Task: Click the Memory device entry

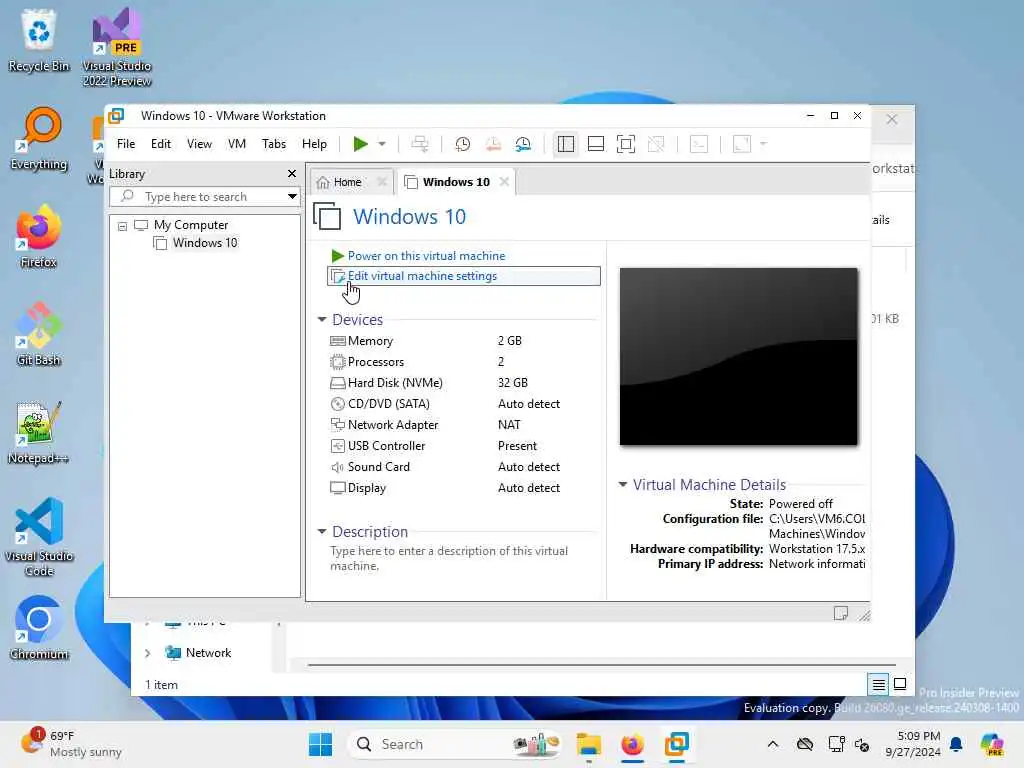Action: pyautogui.click(x=370, y=341)
